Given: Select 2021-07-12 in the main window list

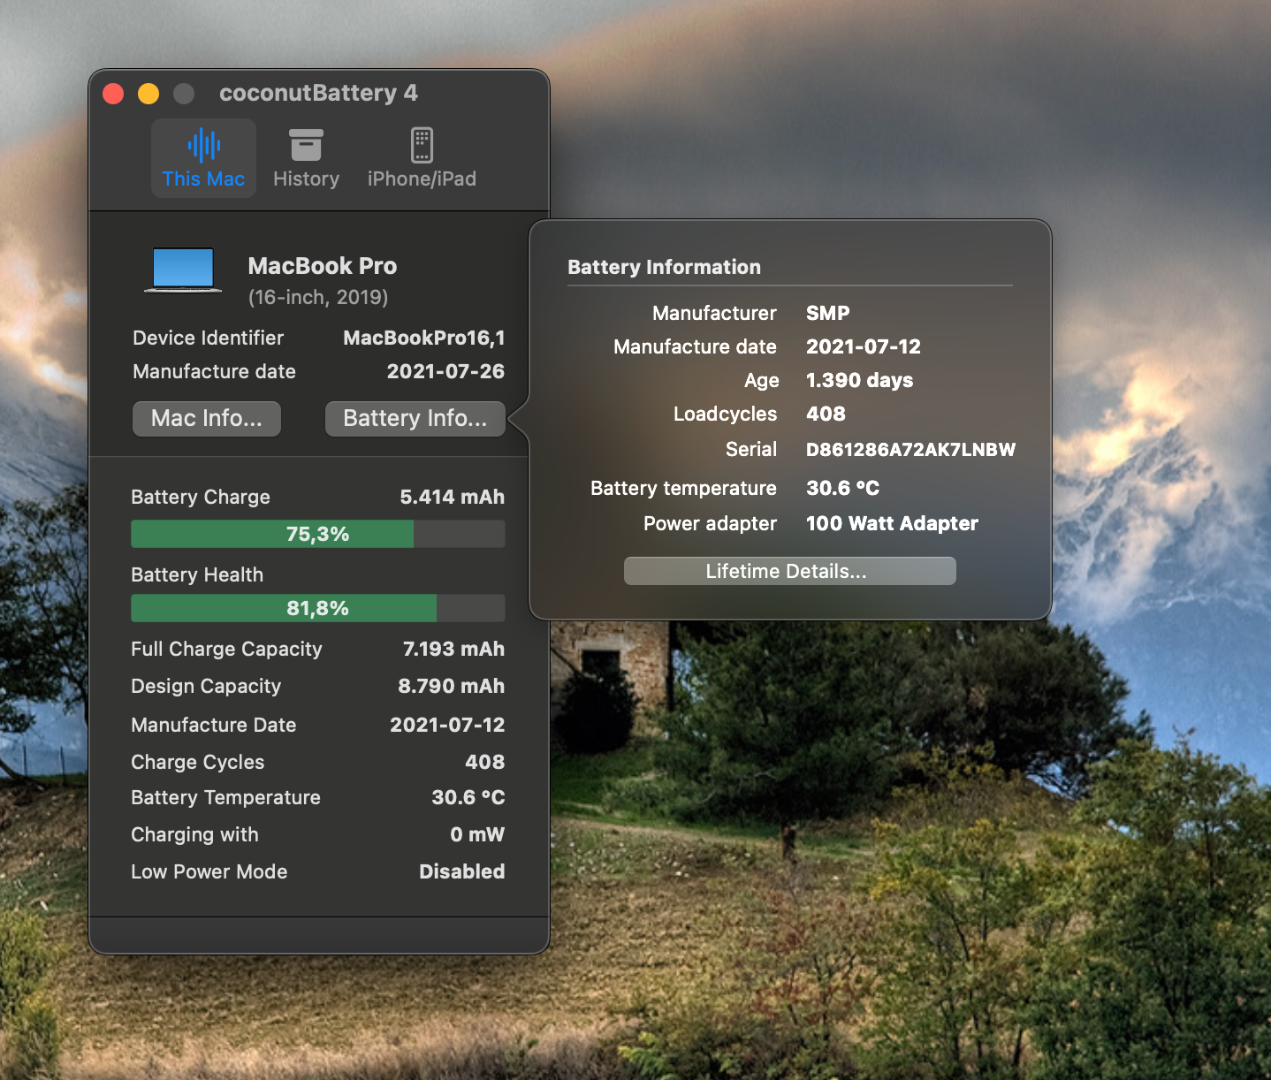Looking at the screenshot, I should [447, 725].
